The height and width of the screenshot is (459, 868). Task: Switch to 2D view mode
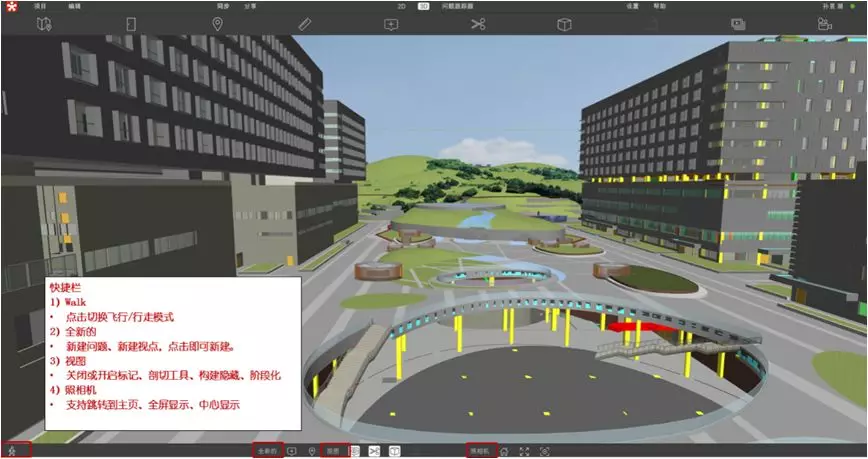click(x=401, y=6)
